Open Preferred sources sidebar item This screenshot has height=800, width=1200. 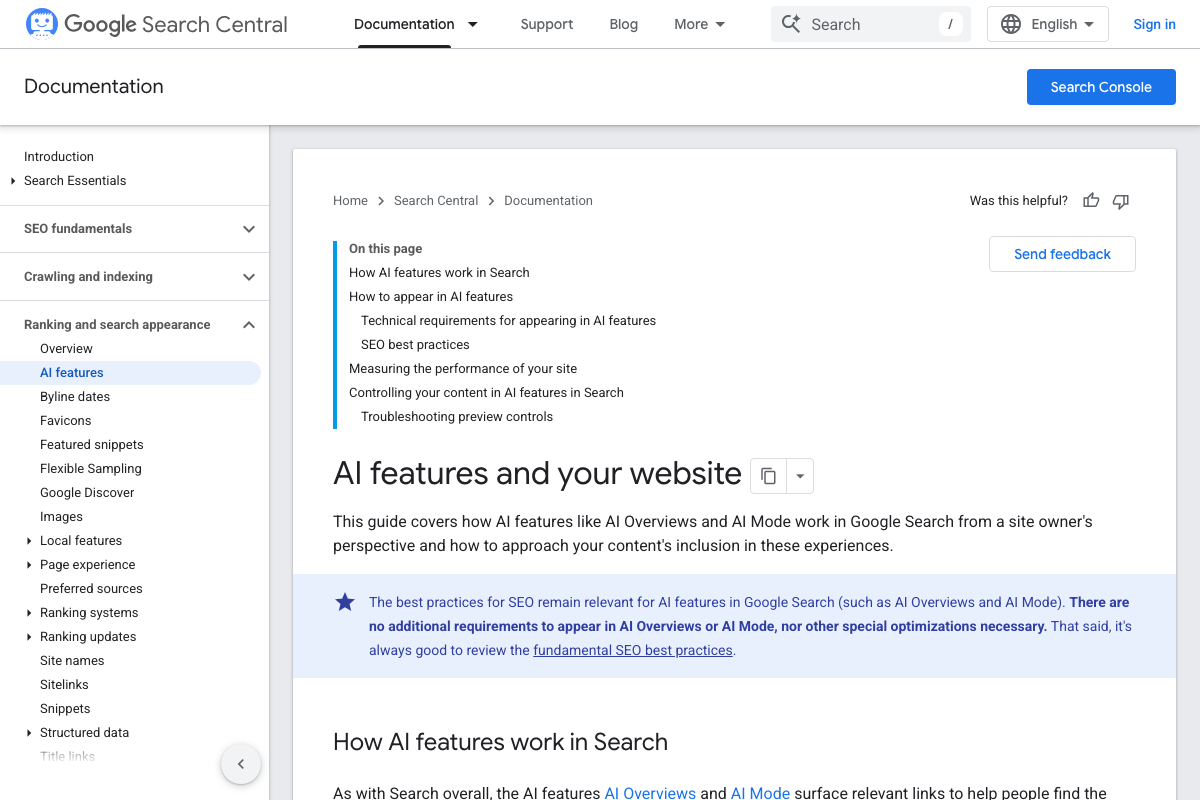[91, 589]
